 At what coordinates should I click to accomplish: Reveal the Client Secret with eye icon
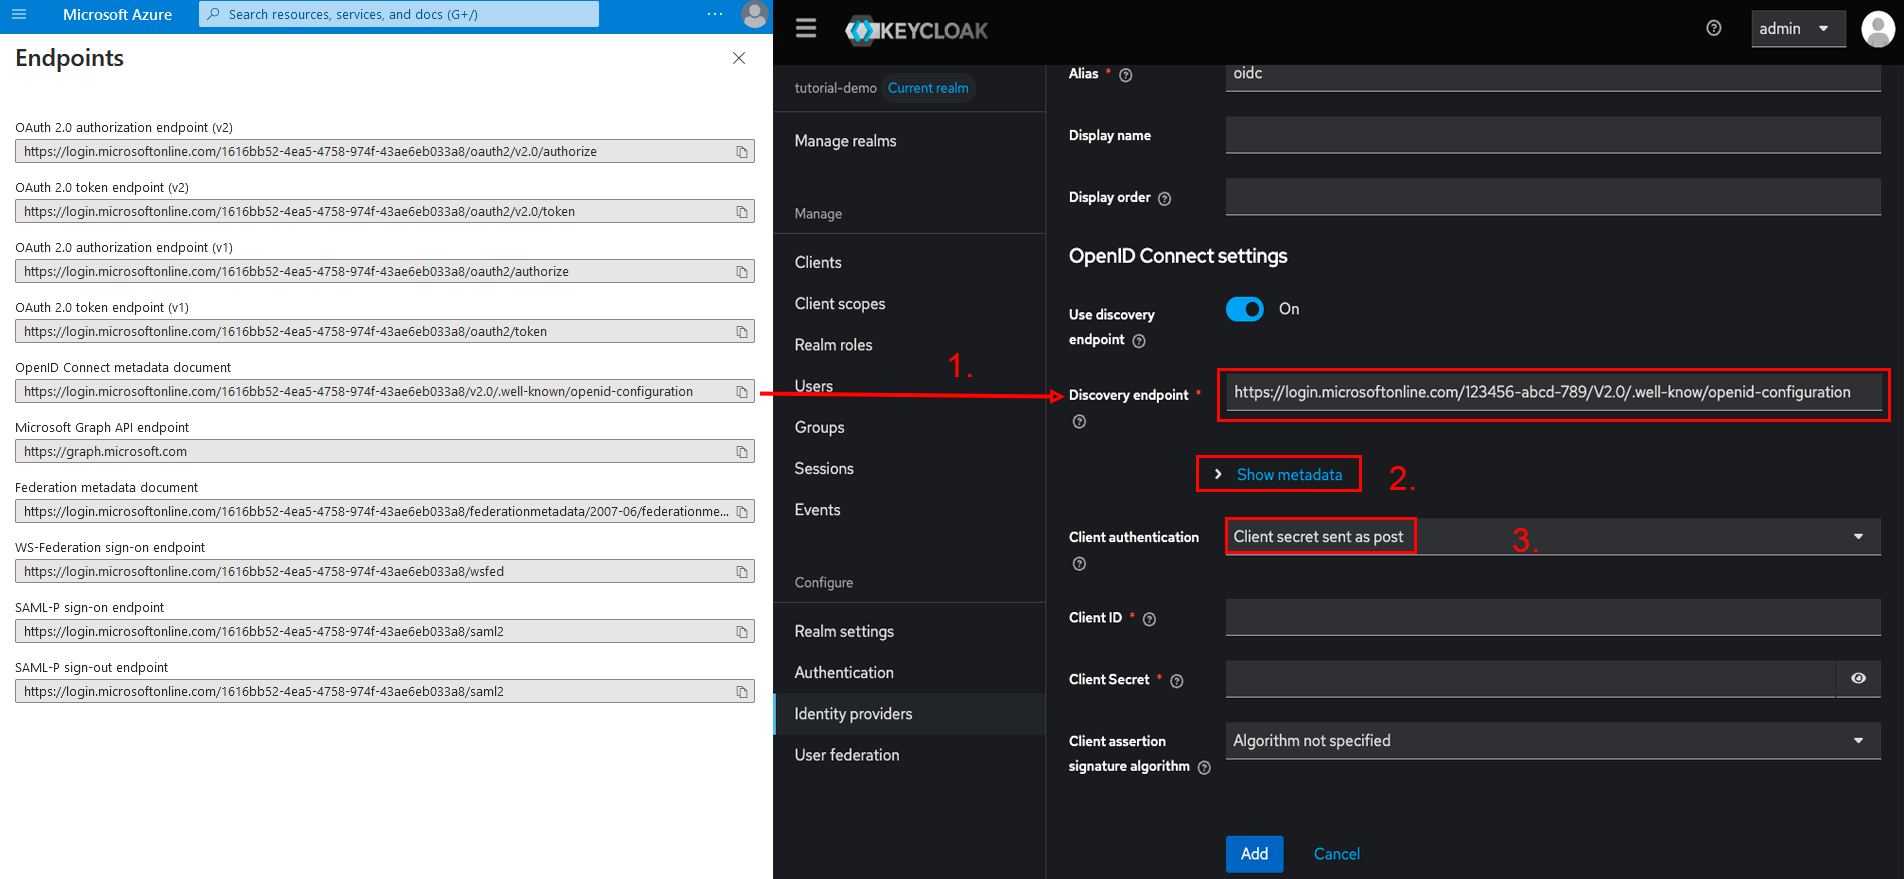pyautogui.click(x=1858, y=678)
